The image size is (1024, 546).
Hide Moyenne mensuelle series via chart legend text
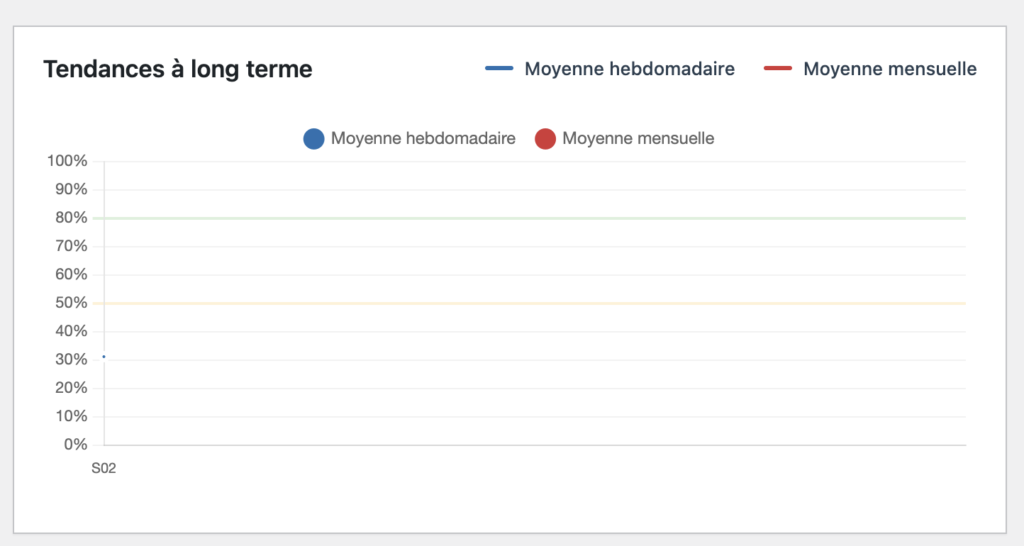[x=638, y=139]
